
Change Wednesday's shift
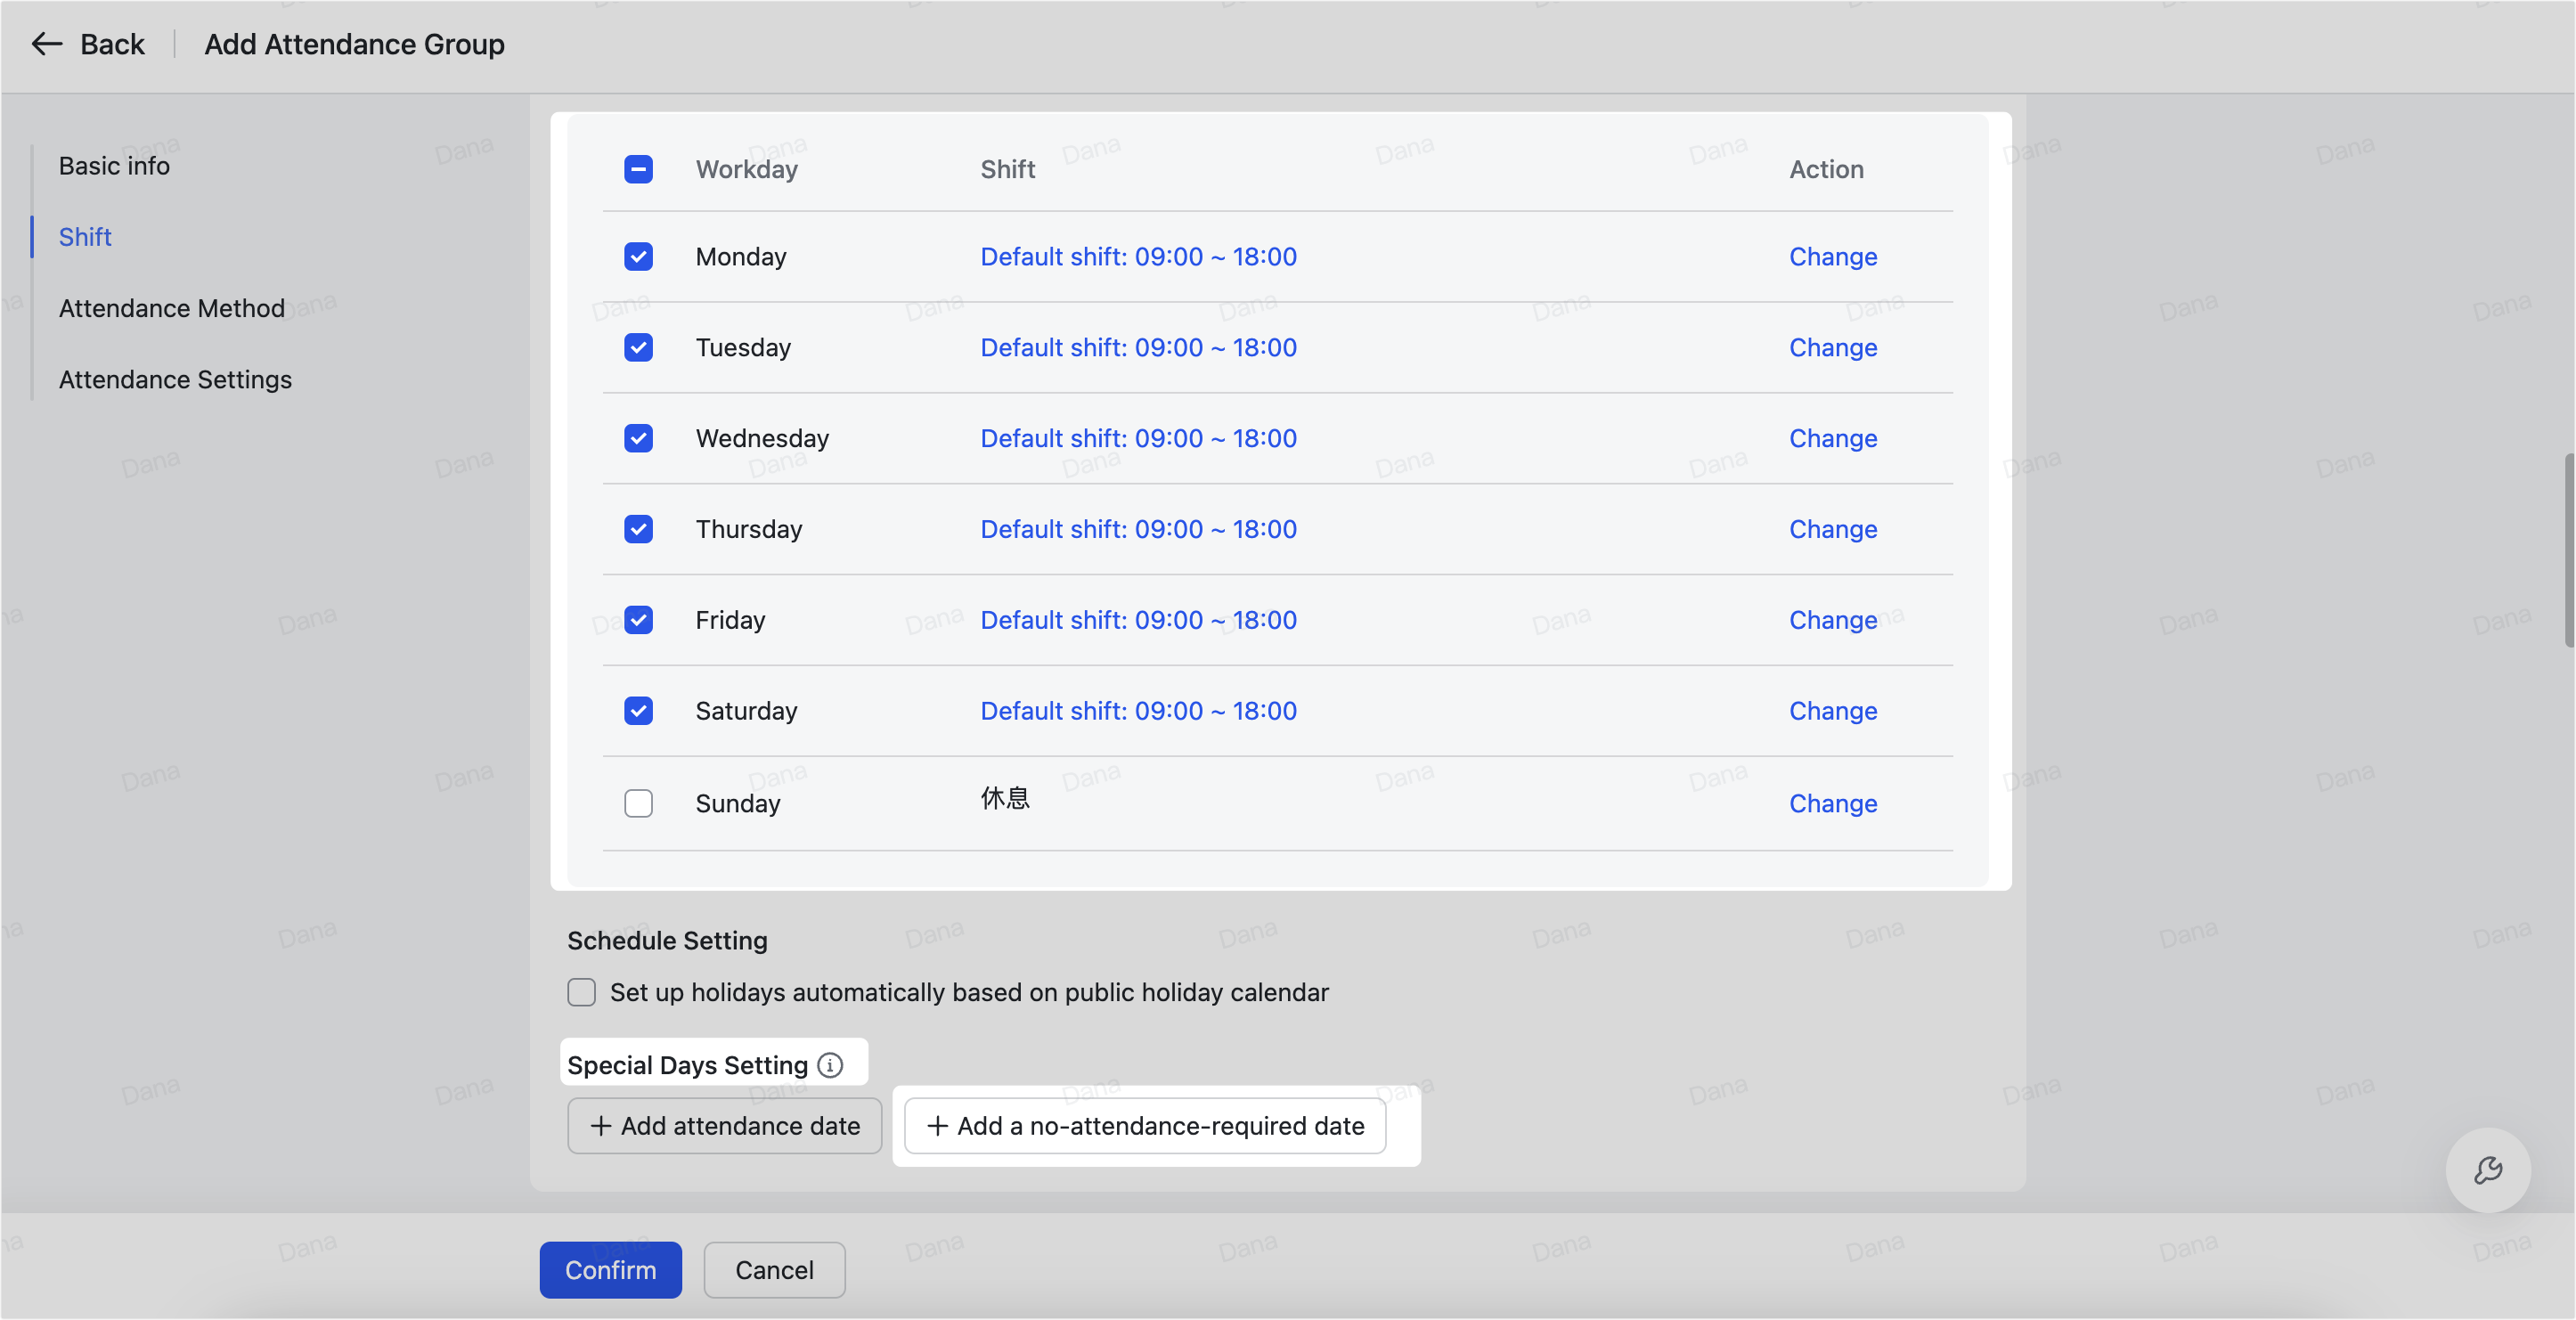[1832, 438]
